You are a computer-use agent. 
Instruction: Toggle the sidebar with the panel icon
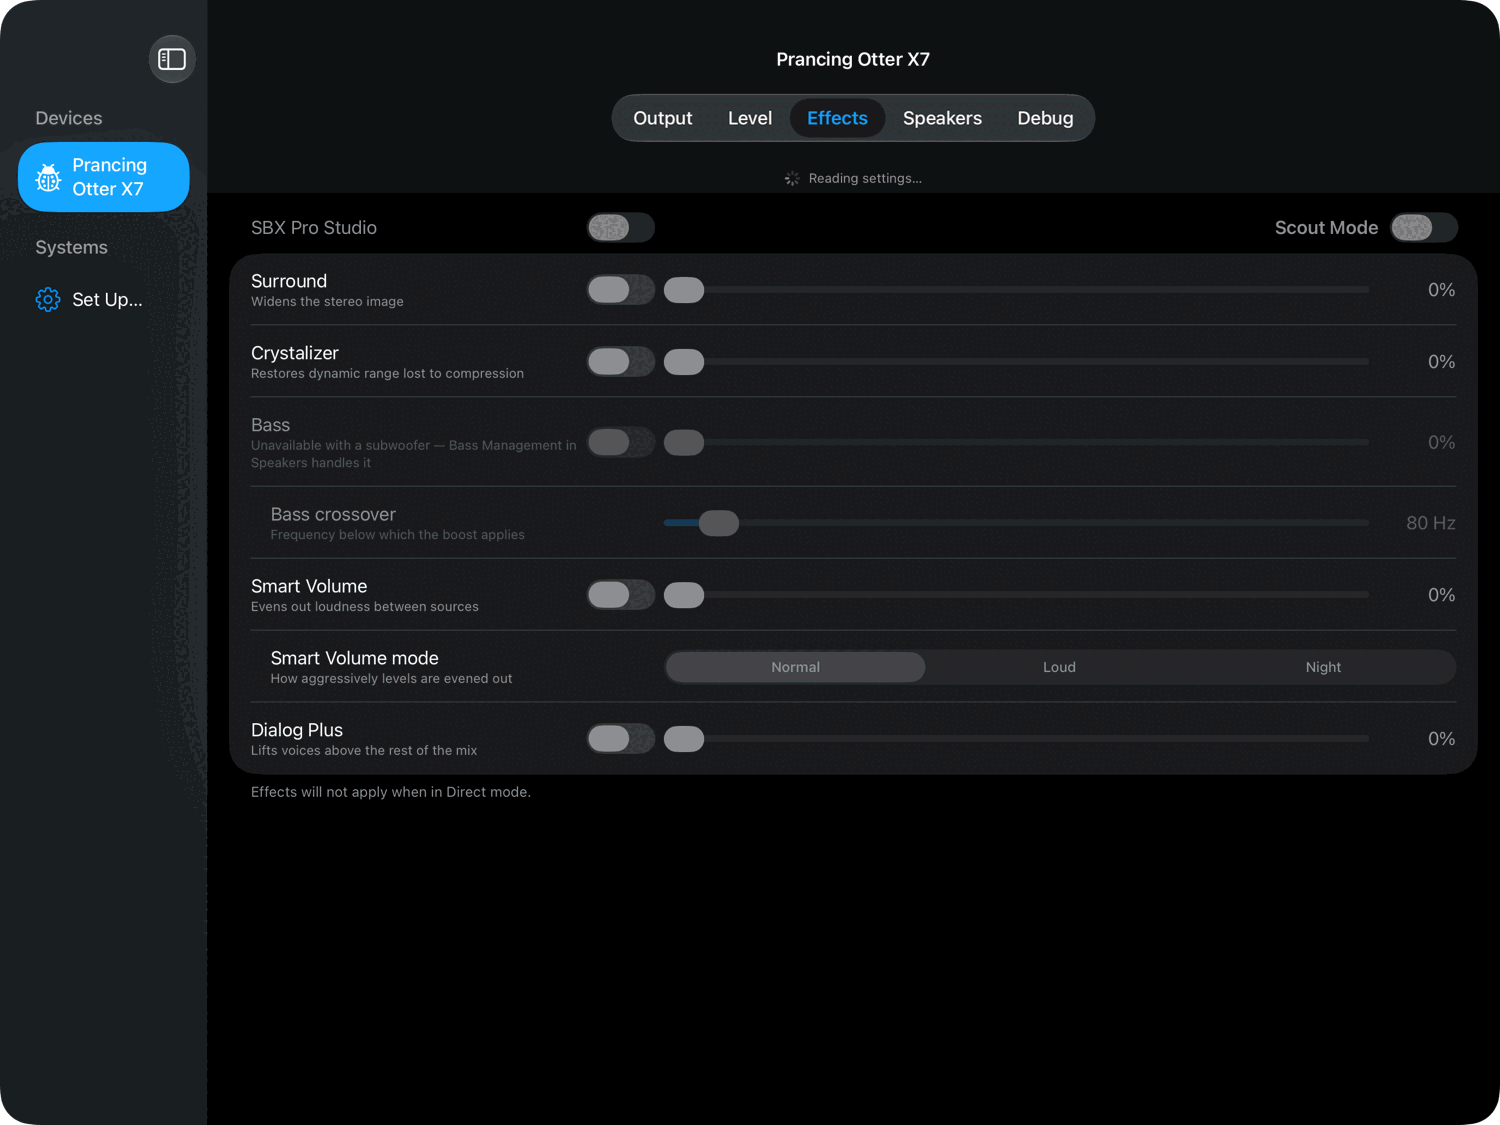click(x=172, y=59)
